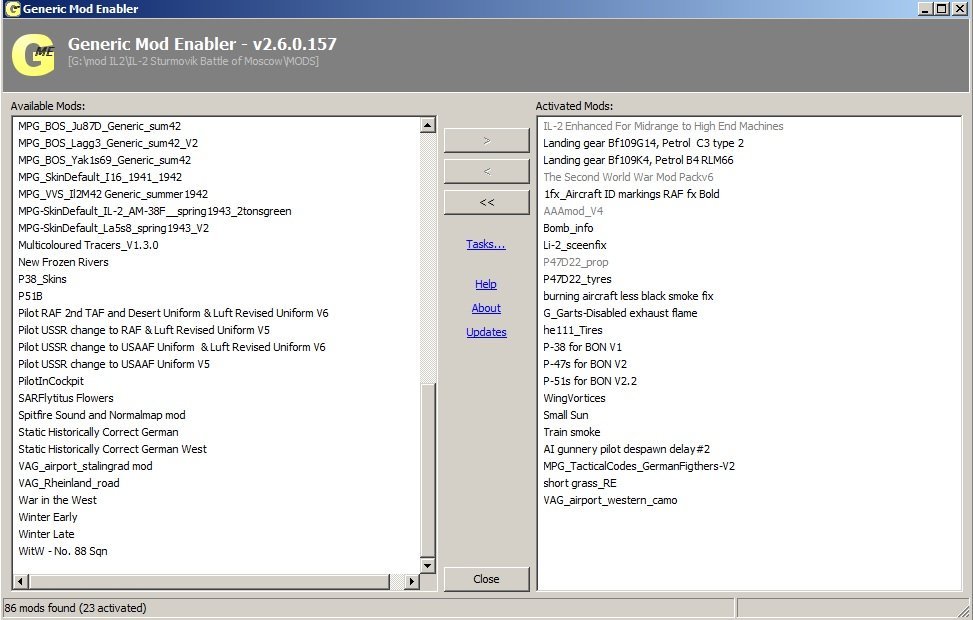This screenshot has width=973, height=620.
Task: Click the '>' activate mod arrow button
Action: click(486, 140)
